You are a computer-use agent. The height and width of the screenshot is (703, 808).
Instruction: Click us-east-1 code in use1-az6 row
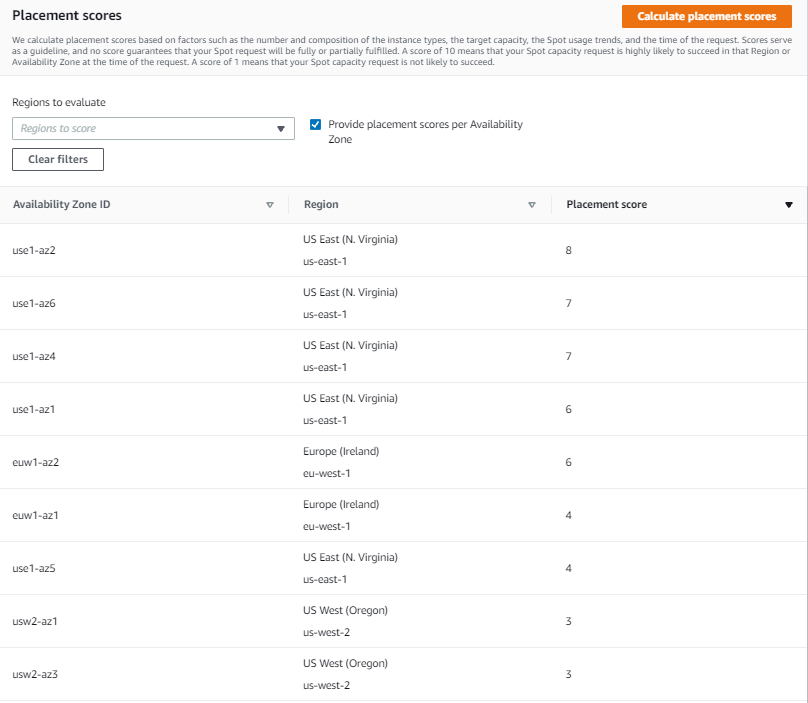pyautogui.click(x=325, y=315)
